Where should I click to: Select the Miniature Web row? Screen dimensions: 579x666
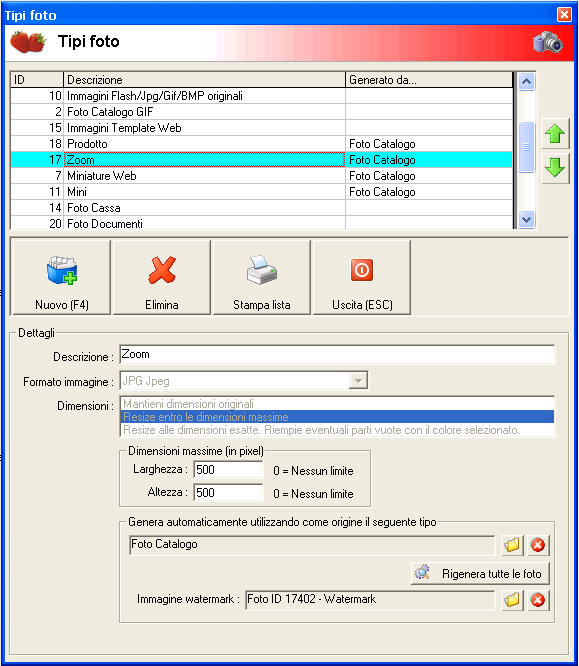coord(261,176)
